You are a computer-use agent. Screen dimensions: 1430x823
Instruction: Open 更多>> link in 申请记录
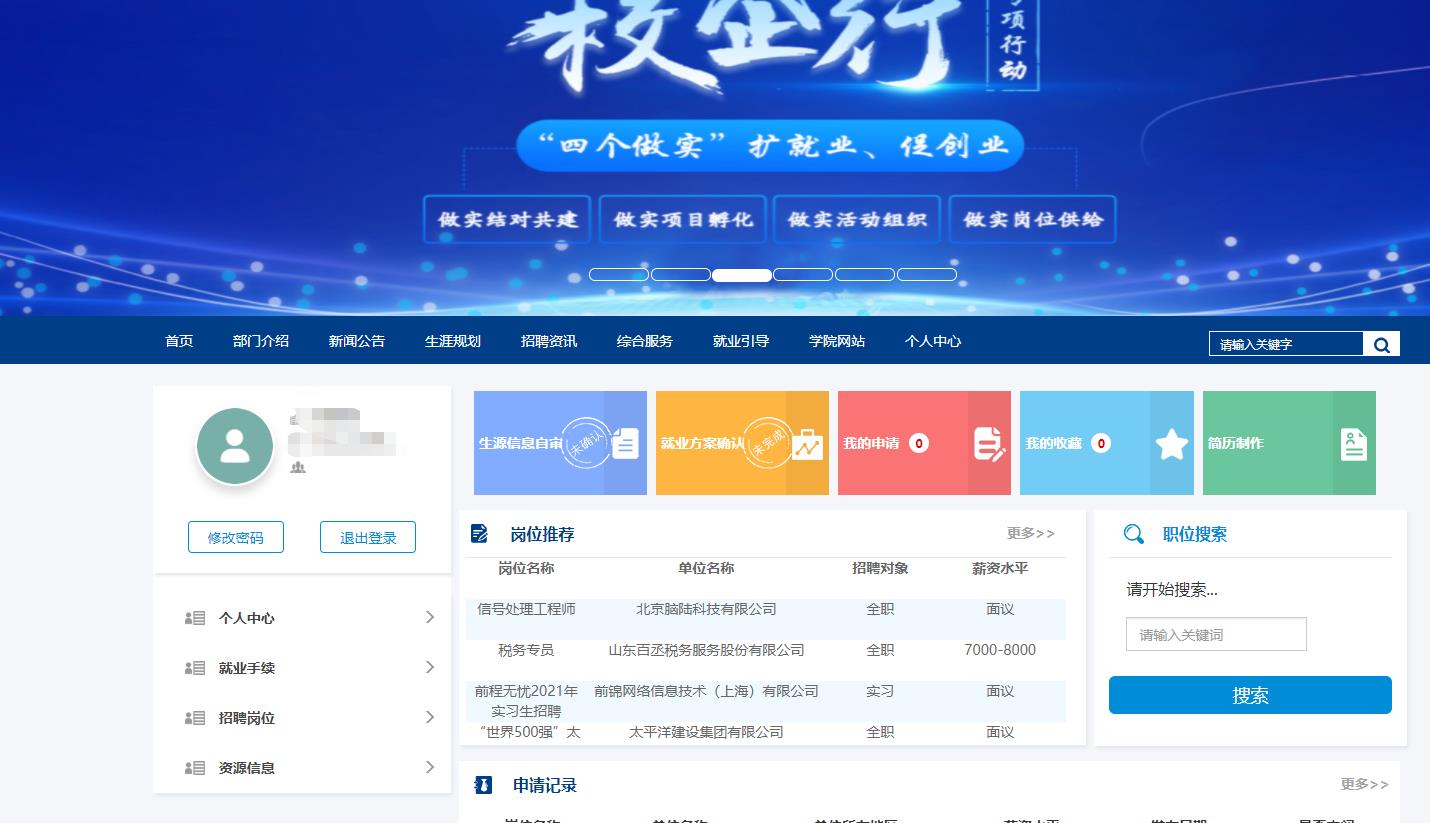(1365, 784)
